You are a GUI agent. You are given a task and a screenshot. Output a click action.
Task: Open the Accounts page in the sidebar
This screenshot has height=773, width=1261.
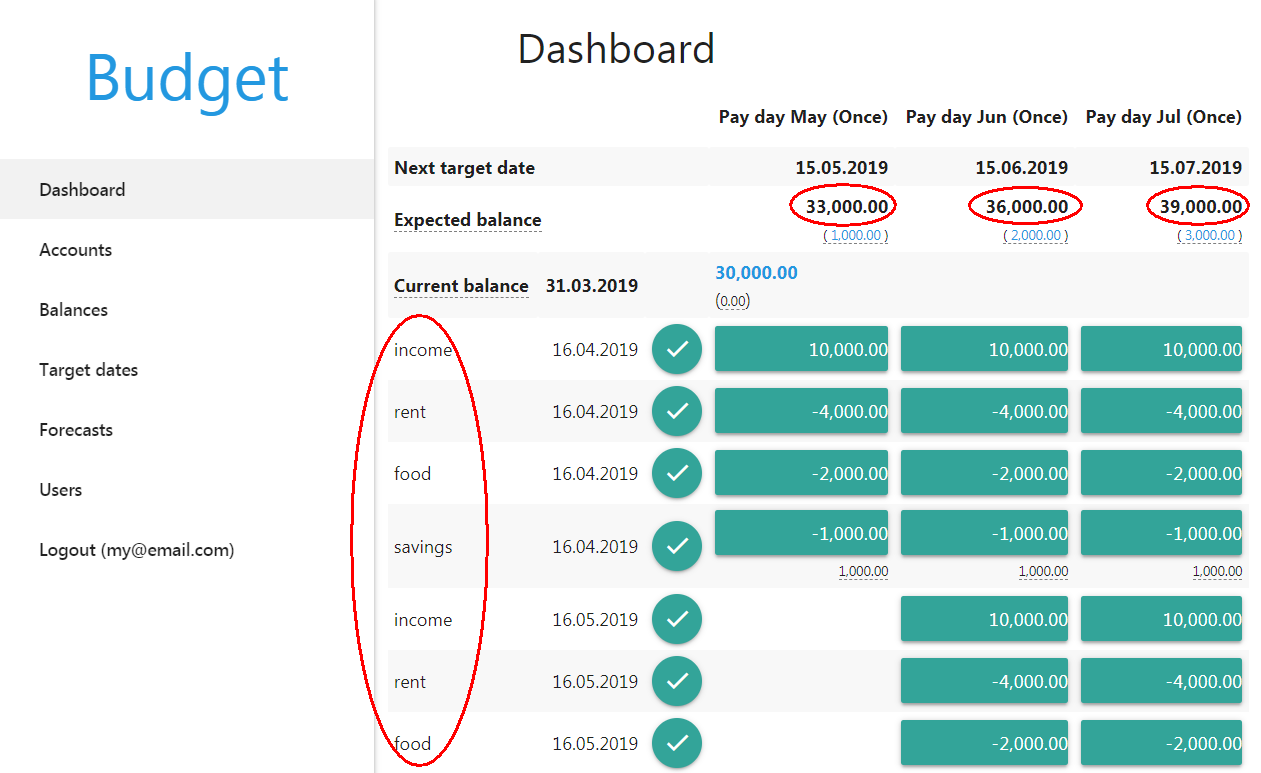click(76, 250)
